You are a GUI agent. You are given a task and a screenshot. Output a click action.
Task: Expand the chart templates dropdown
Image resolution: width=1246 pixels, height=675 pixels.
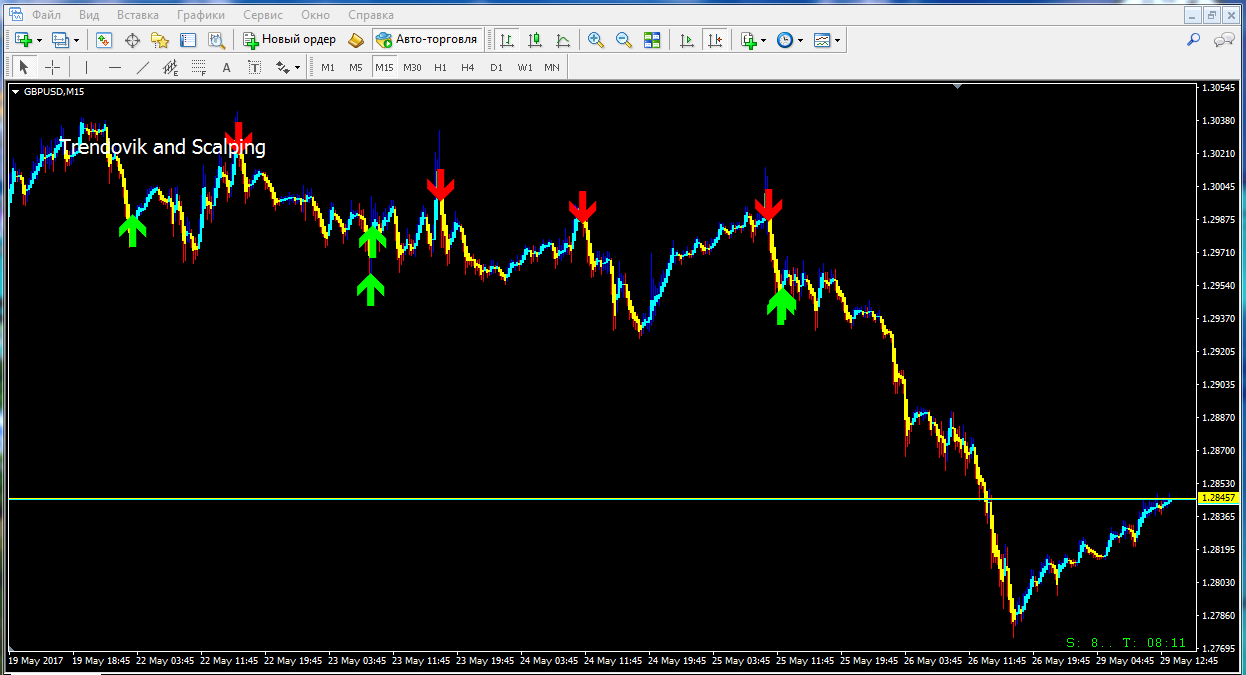pyautogui.click(x=838, y=40)
